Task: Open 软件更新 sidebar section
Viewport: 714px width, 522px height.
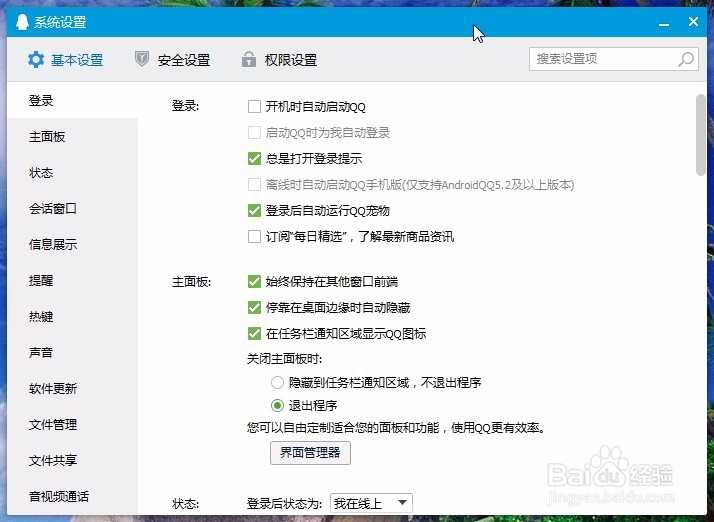Action: click(x=72, y=388)
